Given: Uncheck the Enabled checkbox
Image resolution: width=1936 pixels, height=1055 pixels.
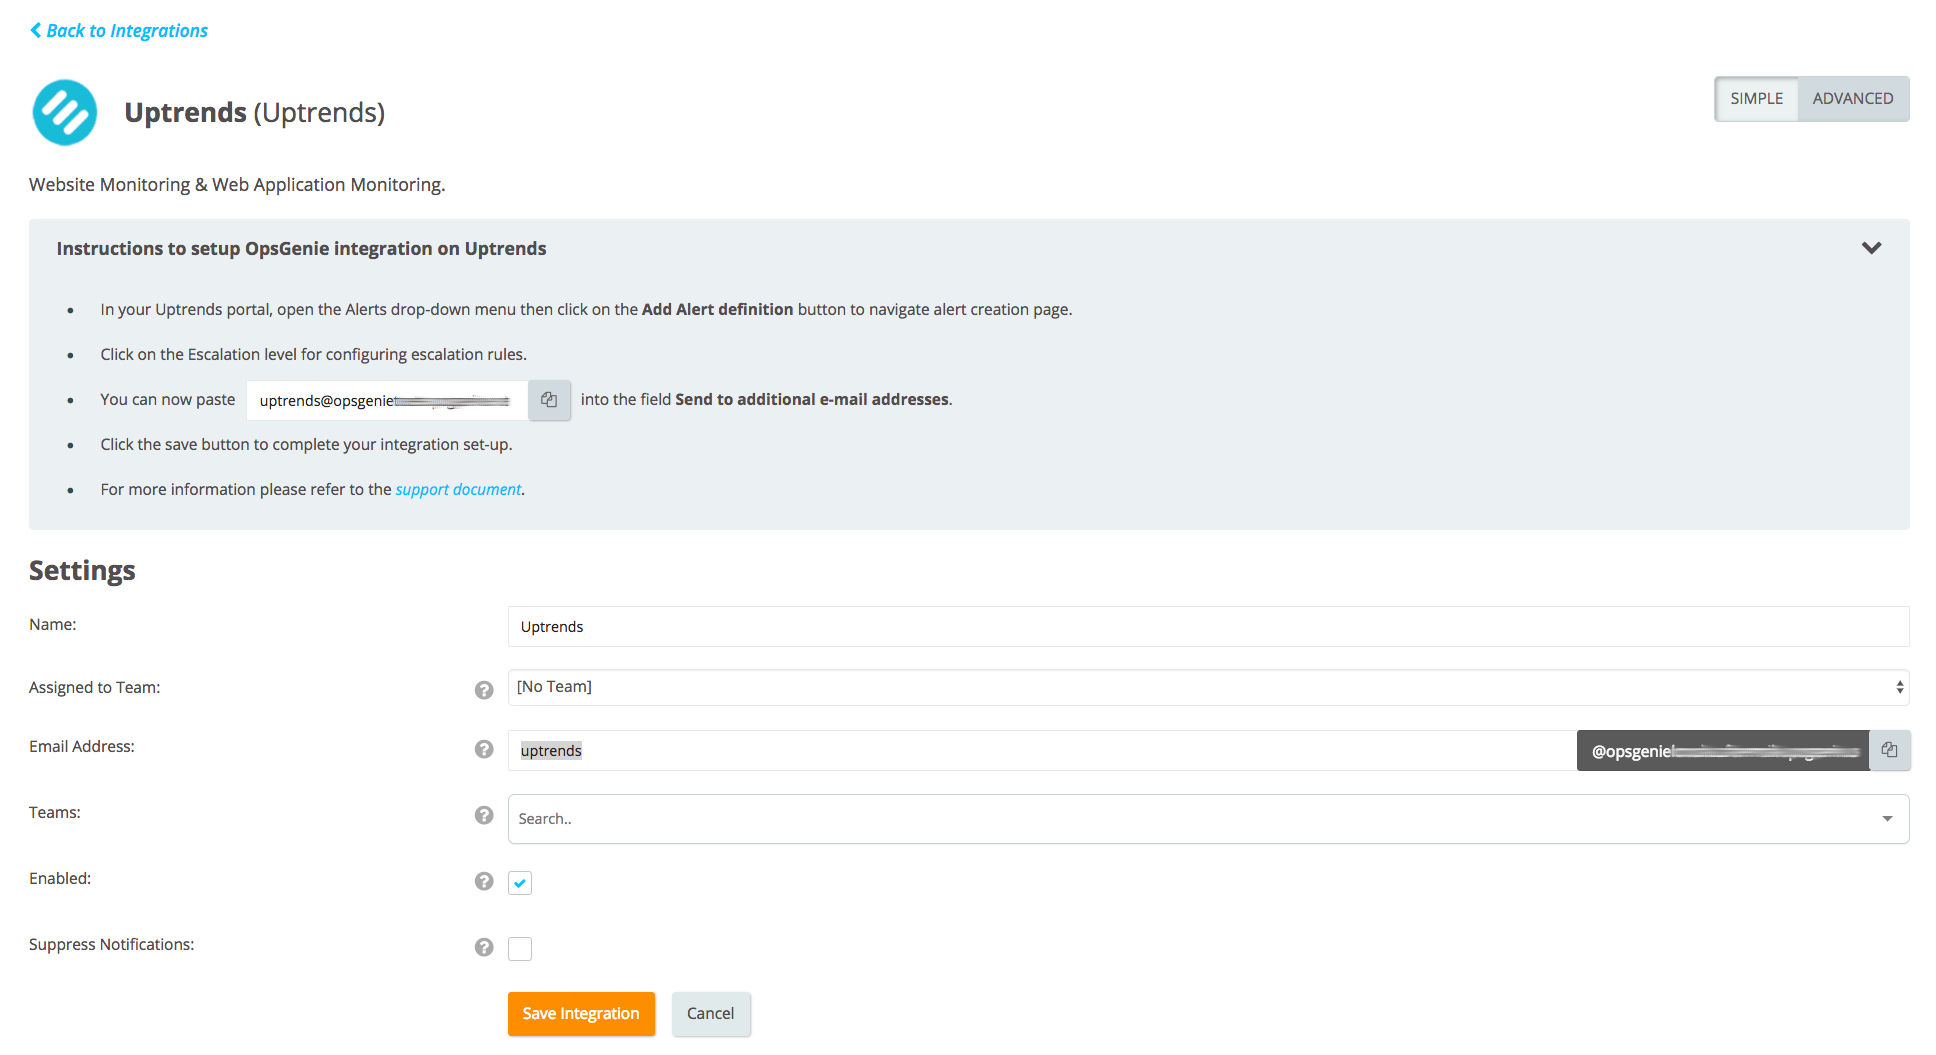Looking at the screenshot, I should 520,883.
